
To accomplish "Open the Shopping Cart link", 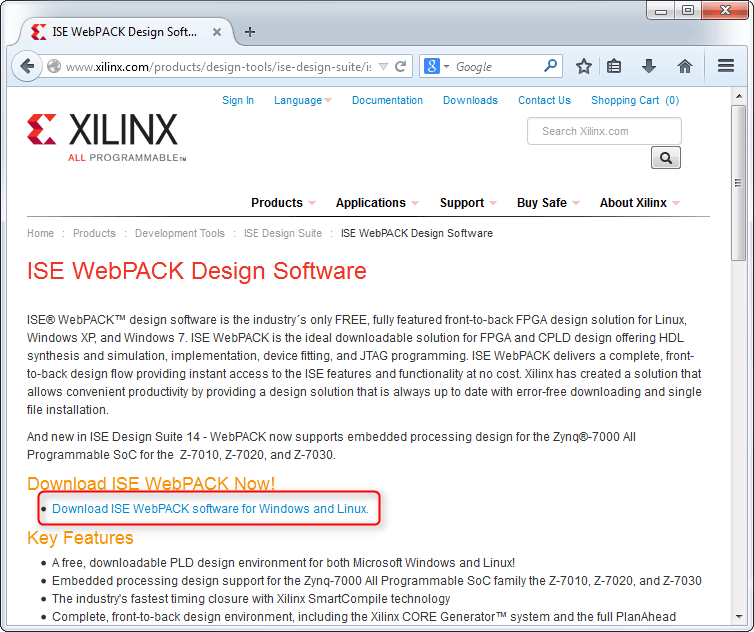I will 634,100.
